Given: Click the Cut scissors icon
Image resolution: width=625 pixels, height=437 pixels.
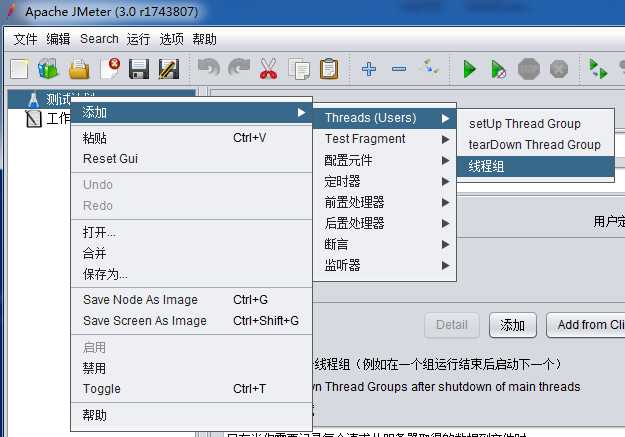Looking at the screenshot, I should [x=269, y=69].
